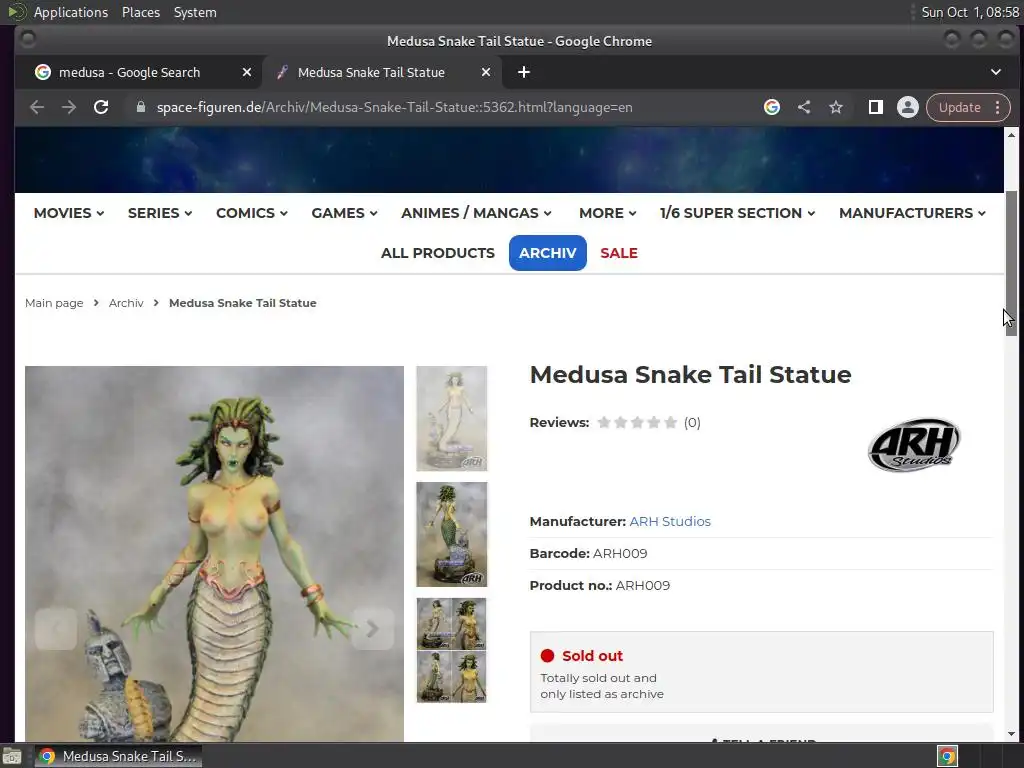The image size is (1024, 768).
Task: Open the System menu
Action: 195,12
